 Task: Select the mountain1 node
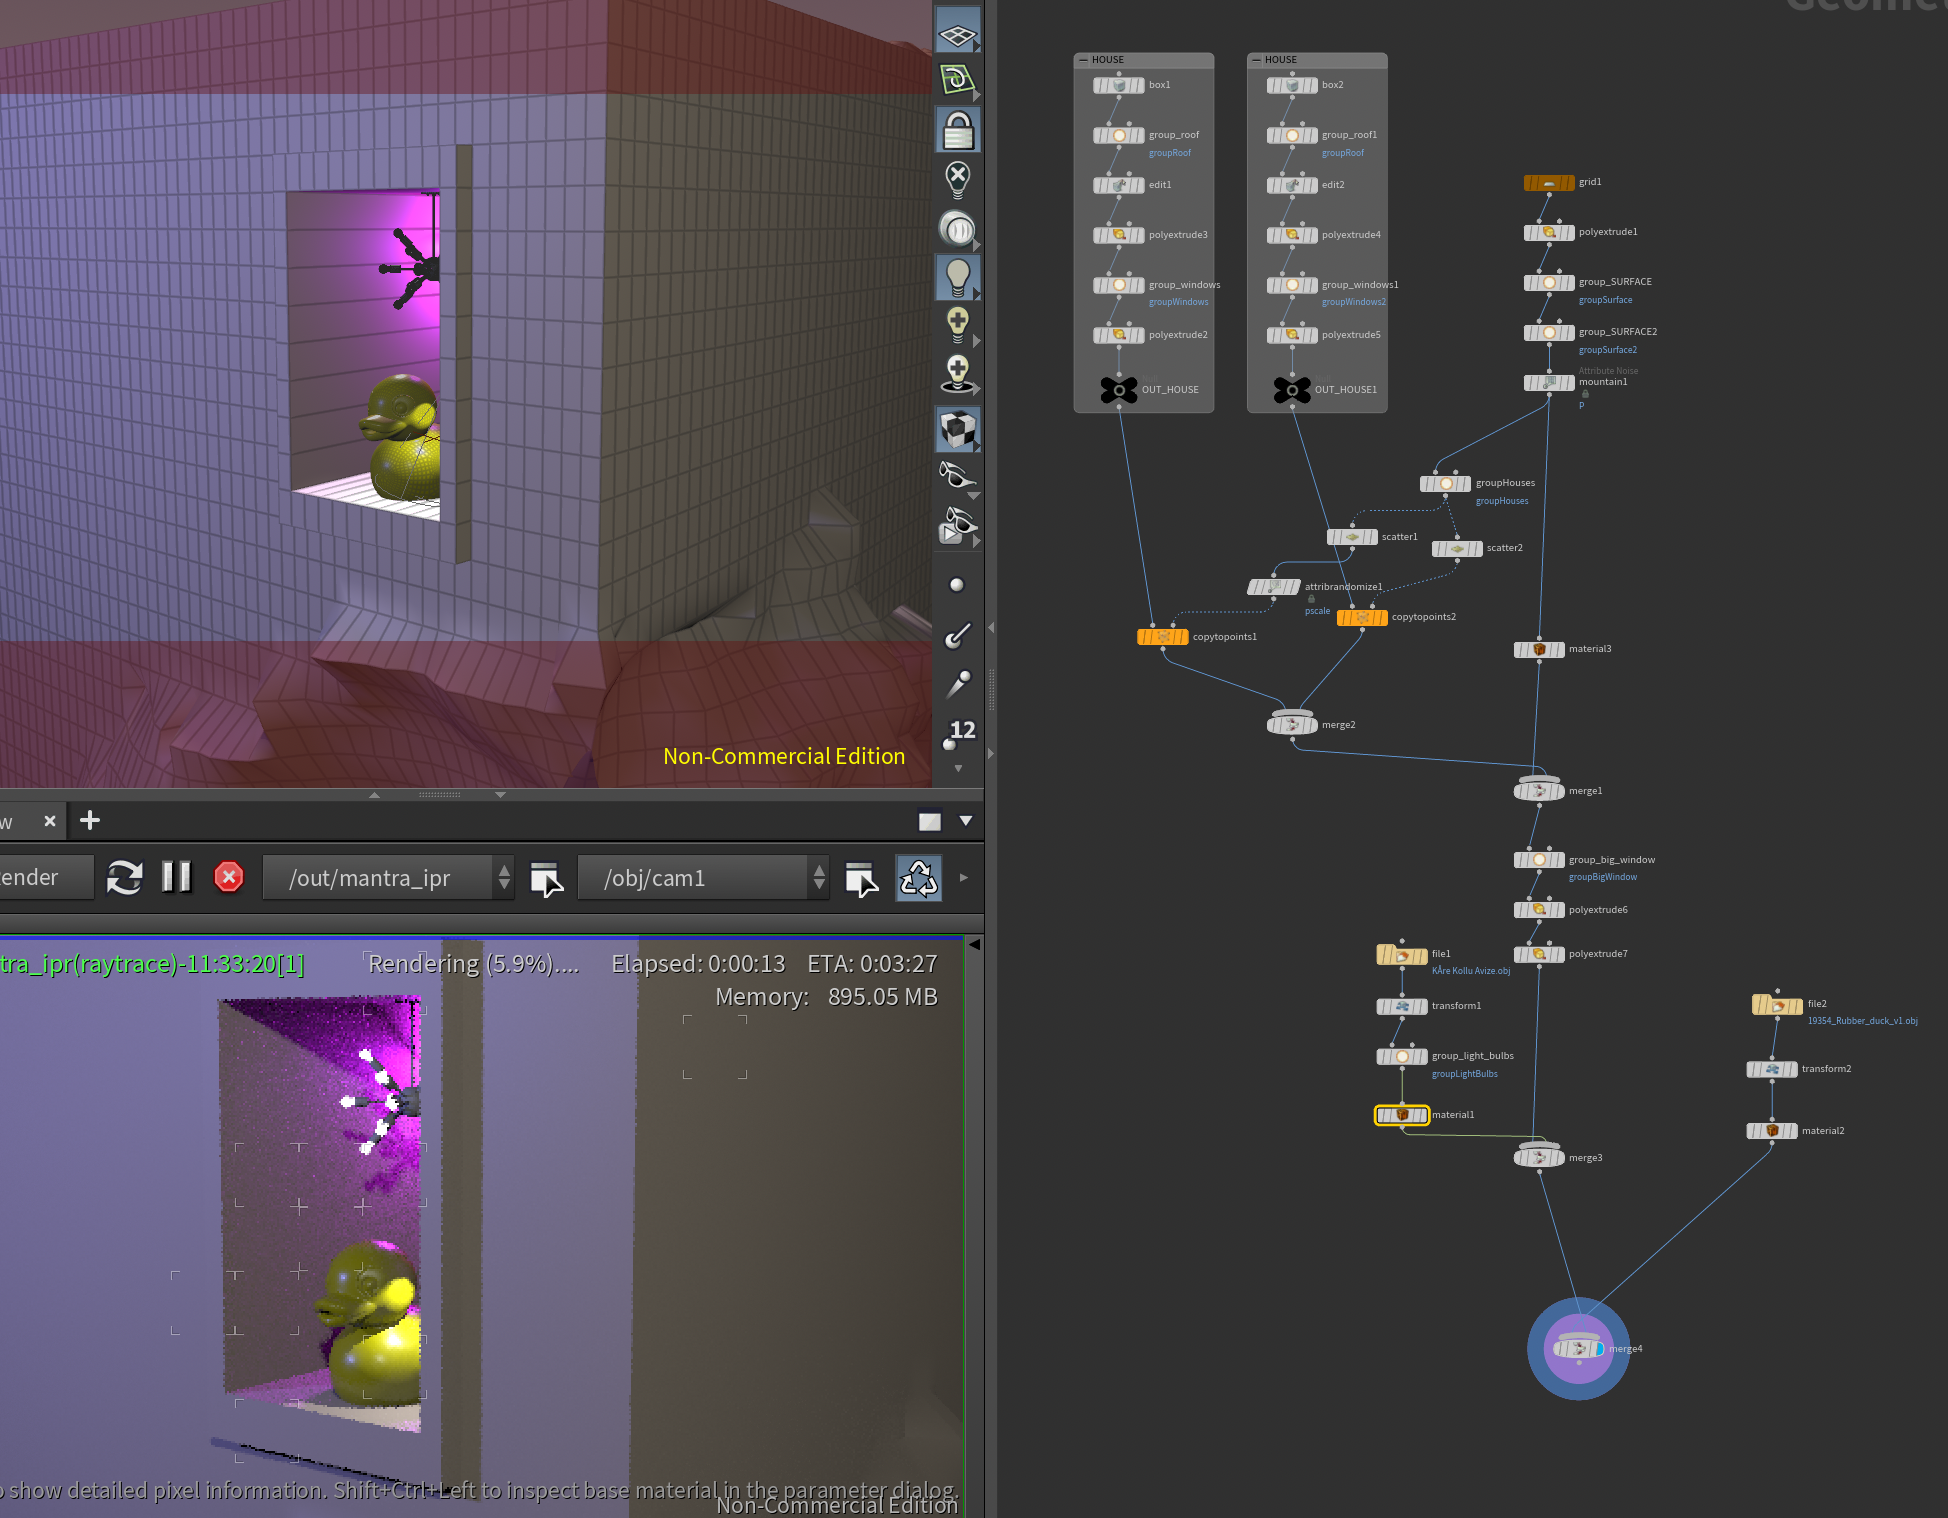coord(1549,383)
